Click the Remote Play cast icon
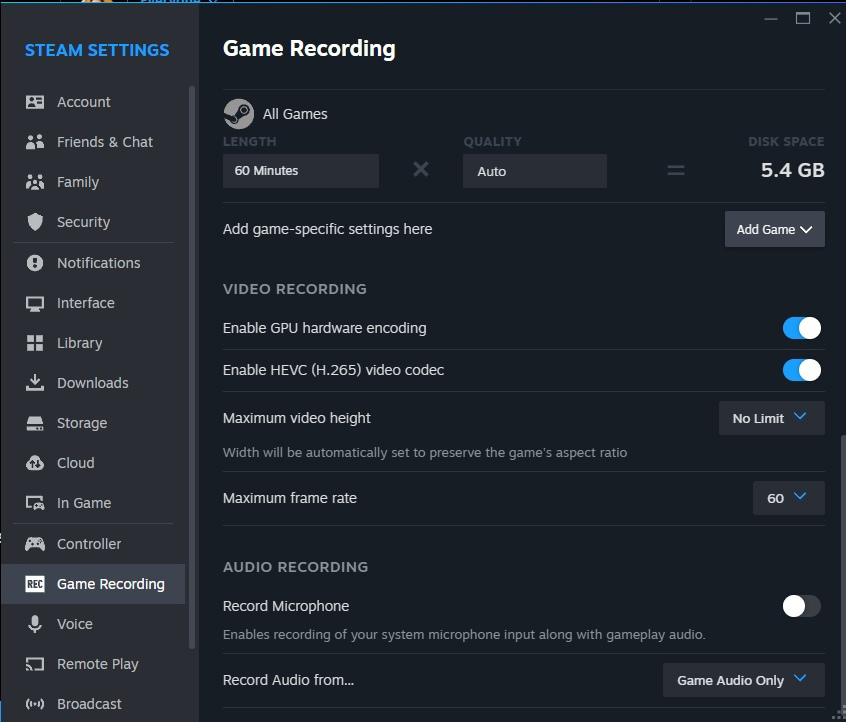The height and width of the screenshot is (722, 846). click(x=35, y=664)
